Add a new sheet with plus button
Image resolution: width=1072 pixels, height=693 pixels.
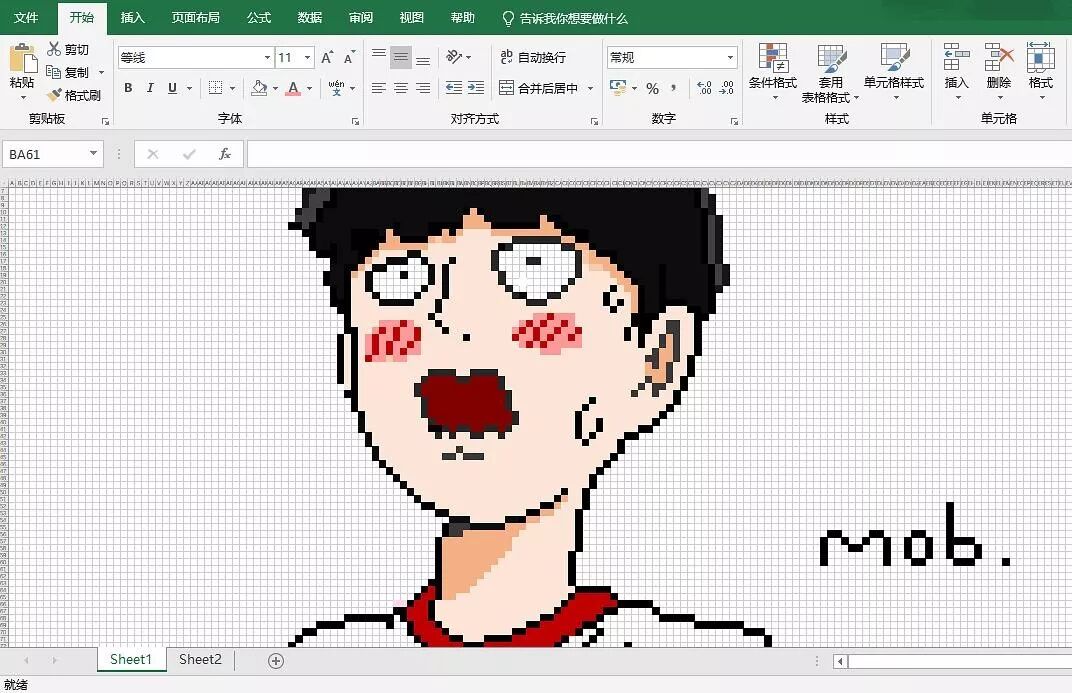tap(276, 661)
